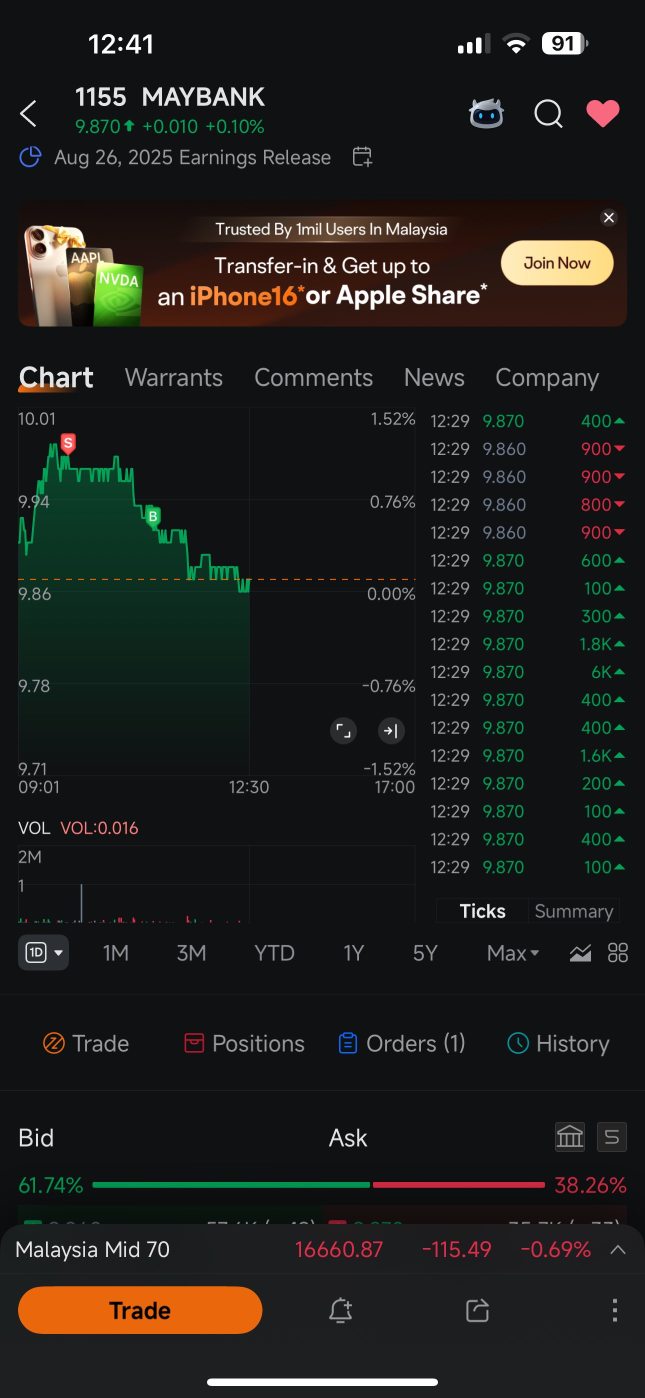Tap the depth levels icon beside Ask
645x1398 pixels.
tap(612, 1137)
